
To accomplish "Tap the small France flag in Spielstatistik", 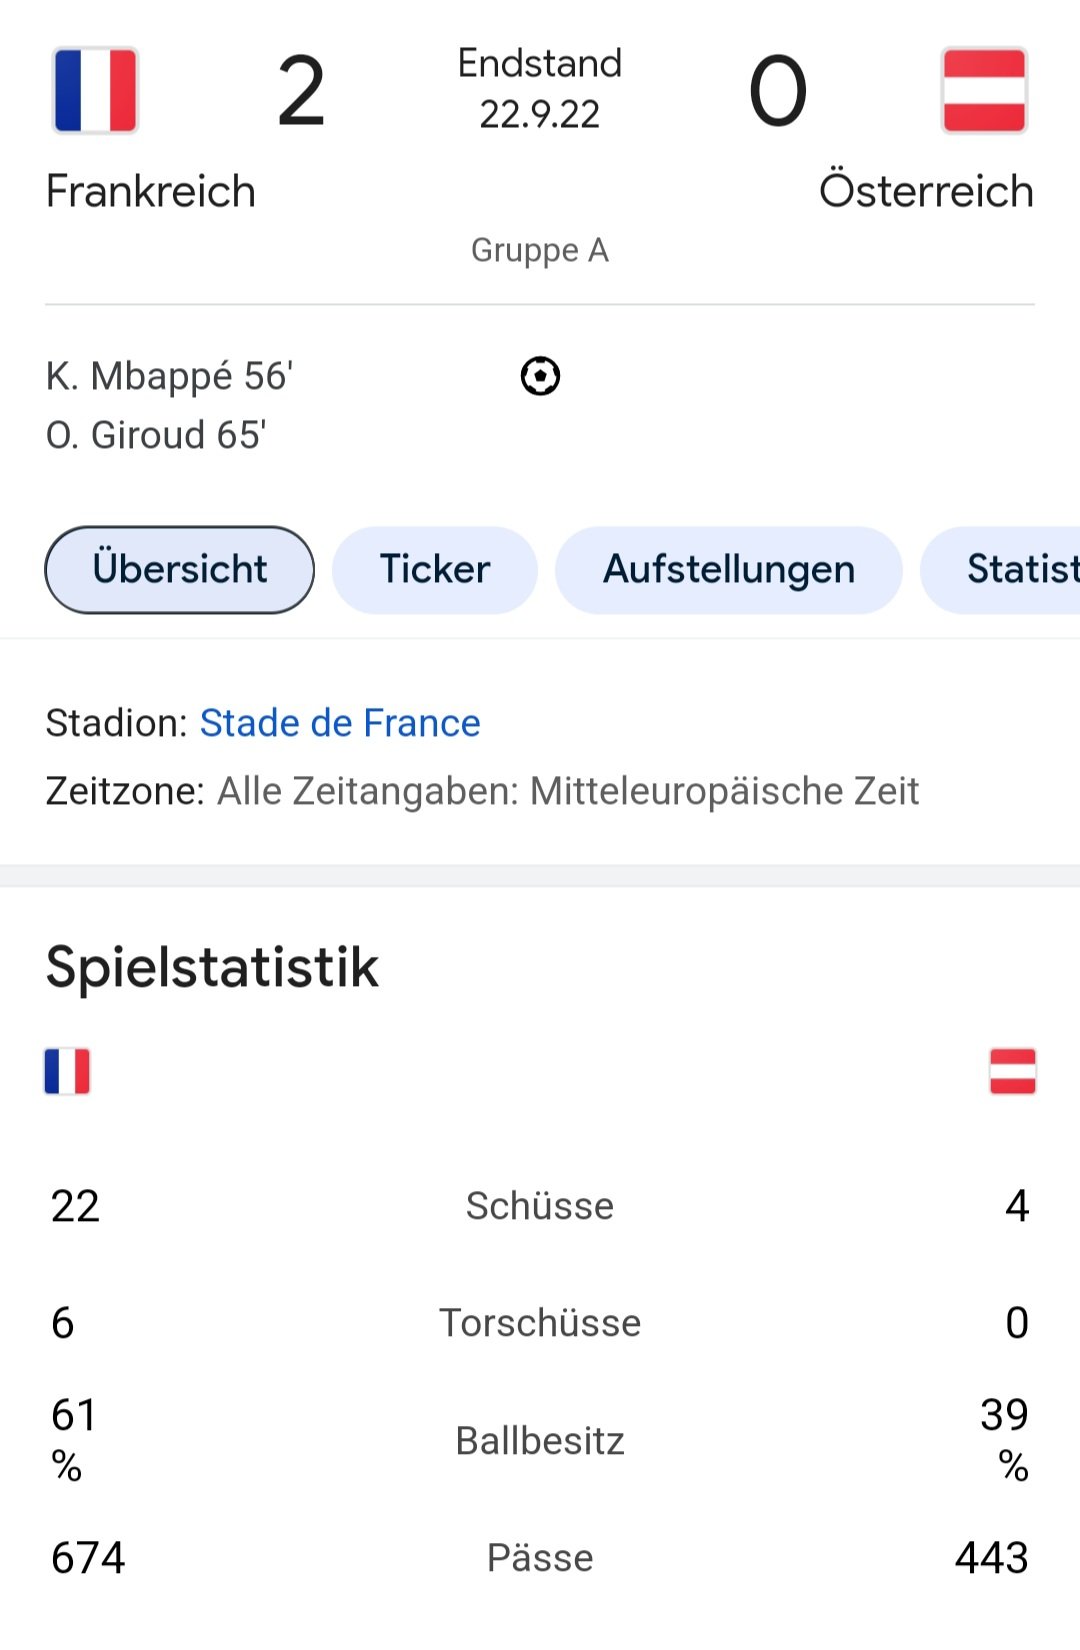I will tap(67, 1071).
